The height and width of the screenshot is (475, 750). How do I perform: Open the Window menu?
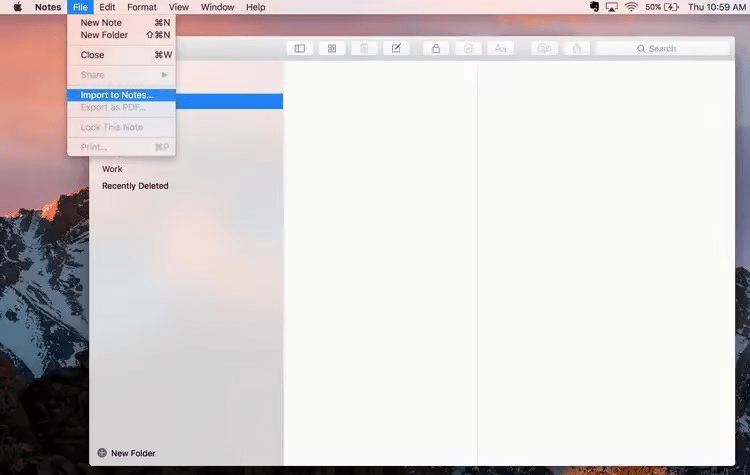[217, 7]
